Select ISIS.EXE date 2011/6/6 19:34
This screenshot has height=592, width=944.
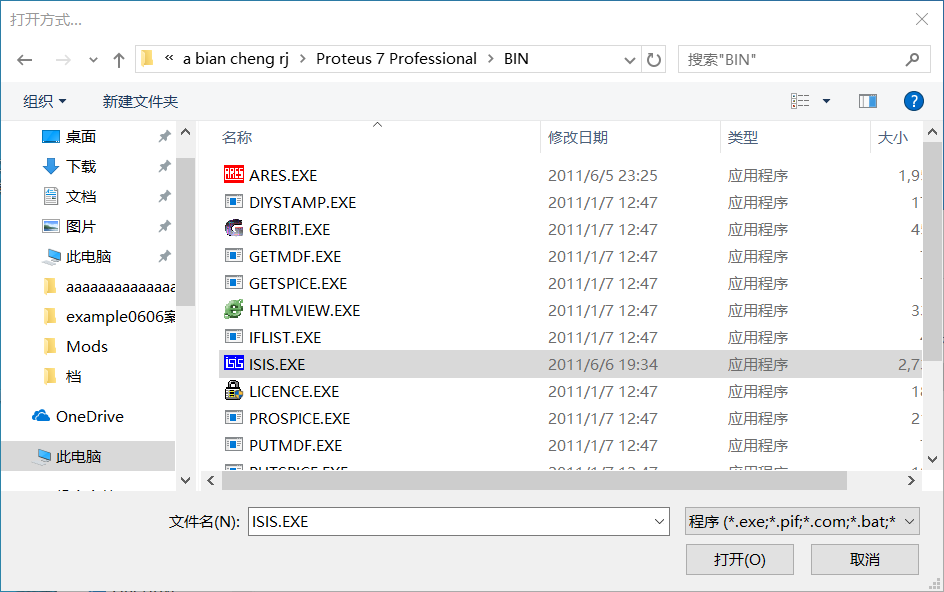point(603,364)
